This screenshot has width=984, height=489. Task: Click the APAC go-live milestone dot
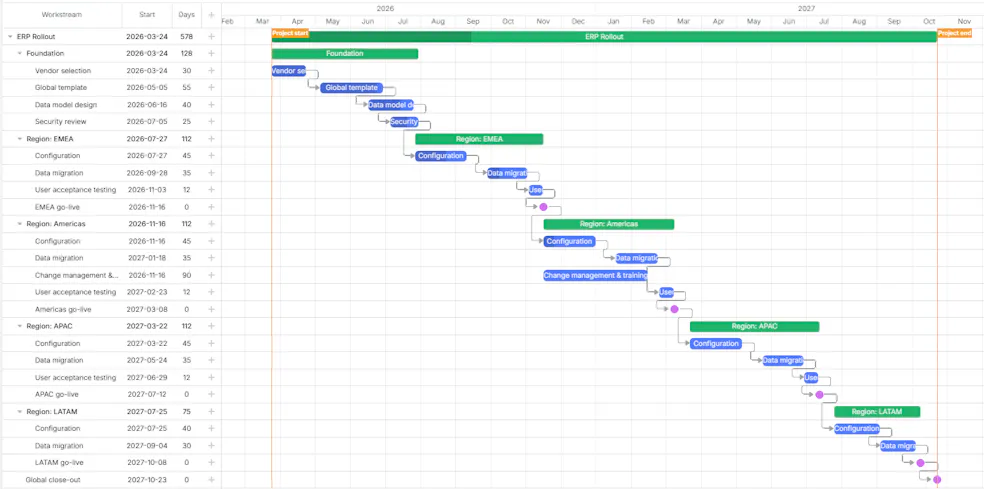point(819,394)
